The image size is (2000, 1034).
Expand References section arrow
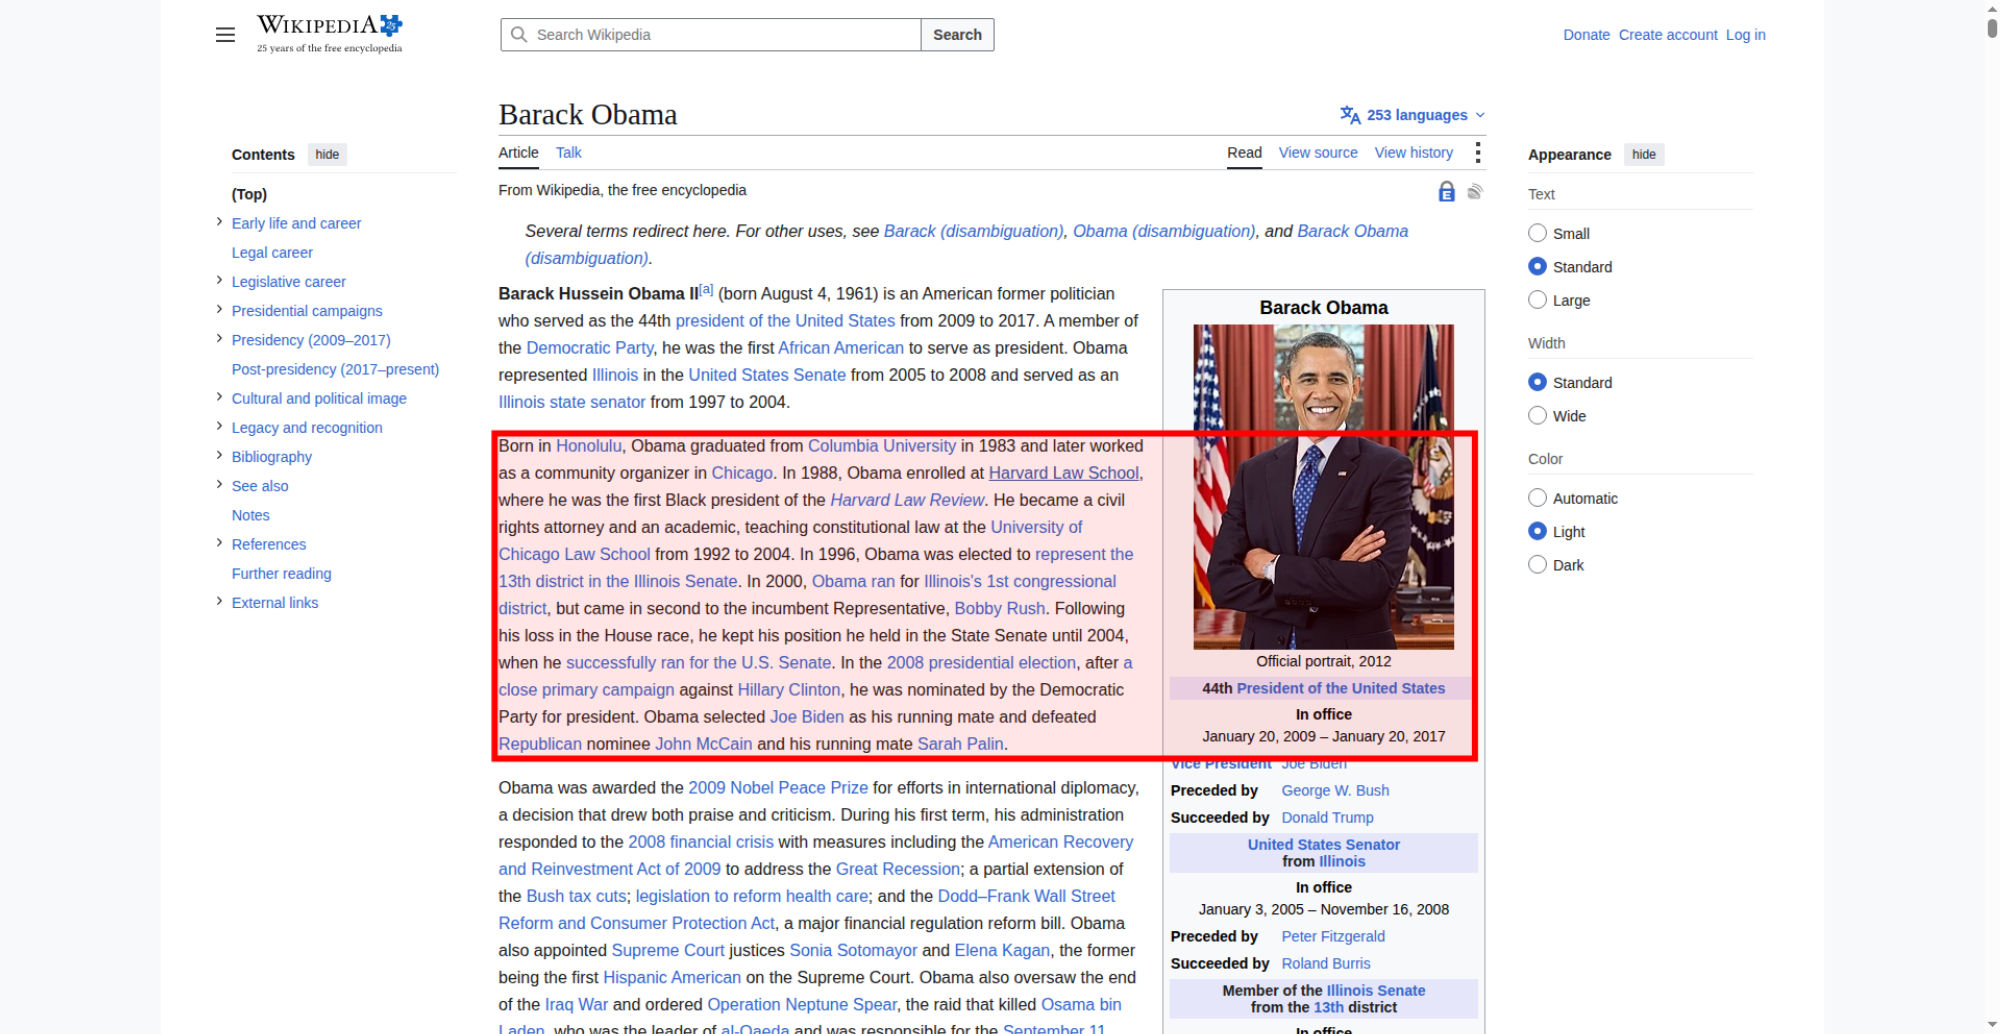[219, 543]
